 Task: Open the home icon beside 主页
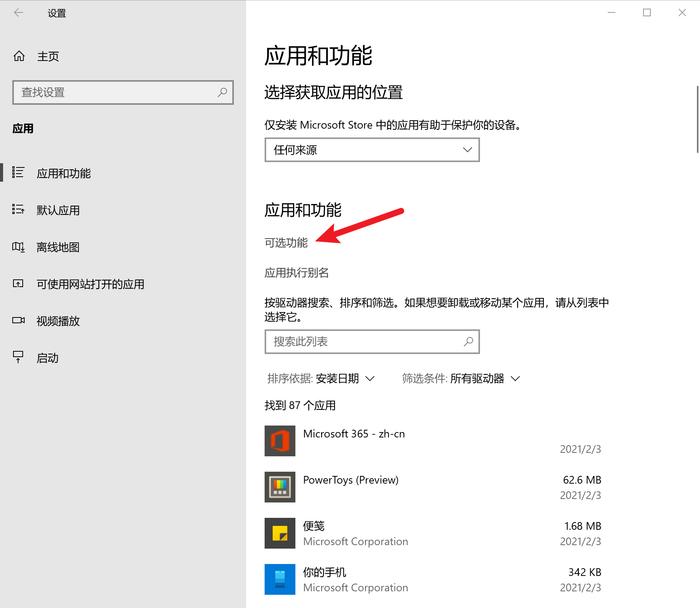pos(19,56)
